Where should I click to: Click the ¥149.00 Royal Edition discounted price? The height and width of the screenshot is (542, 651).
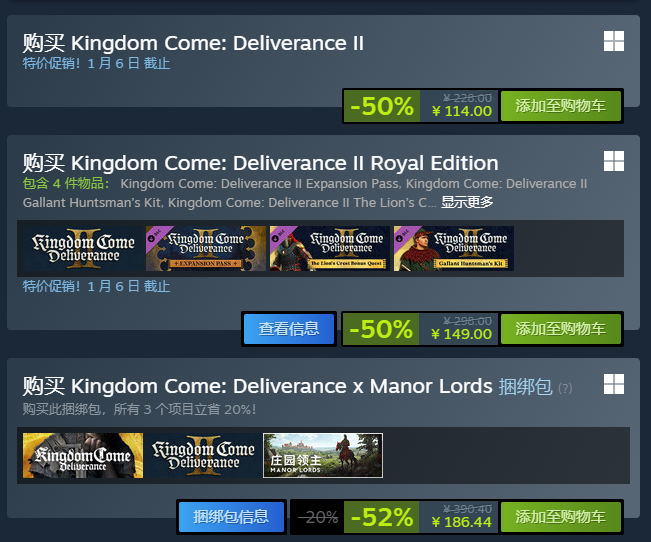pos(462,334)
